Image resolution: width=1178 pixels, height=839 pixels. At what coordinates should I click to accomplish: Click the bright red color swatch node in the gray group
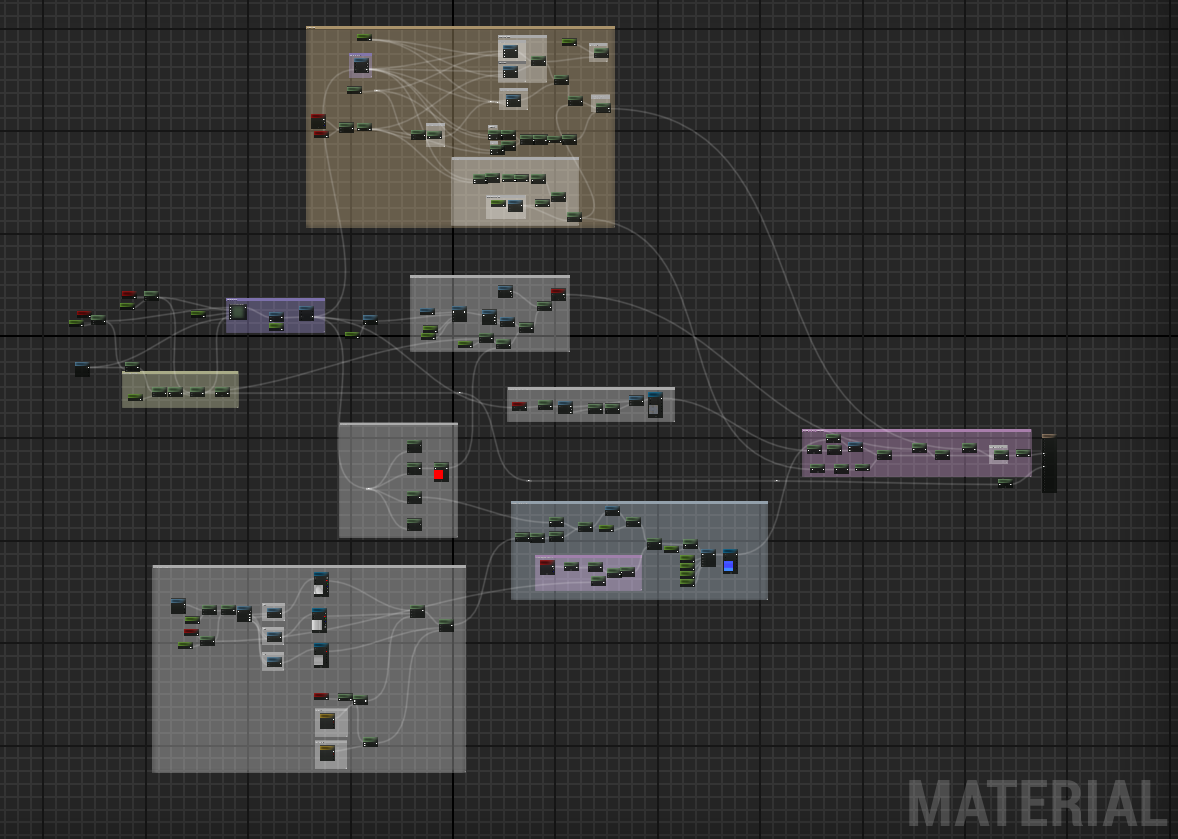point(440,474)
